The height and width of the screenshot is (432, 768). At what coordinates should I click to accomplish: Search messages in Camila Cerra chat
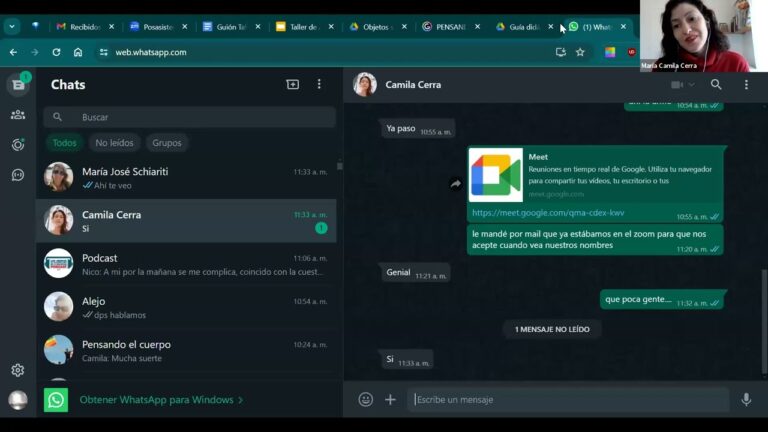tap(716, 85)
